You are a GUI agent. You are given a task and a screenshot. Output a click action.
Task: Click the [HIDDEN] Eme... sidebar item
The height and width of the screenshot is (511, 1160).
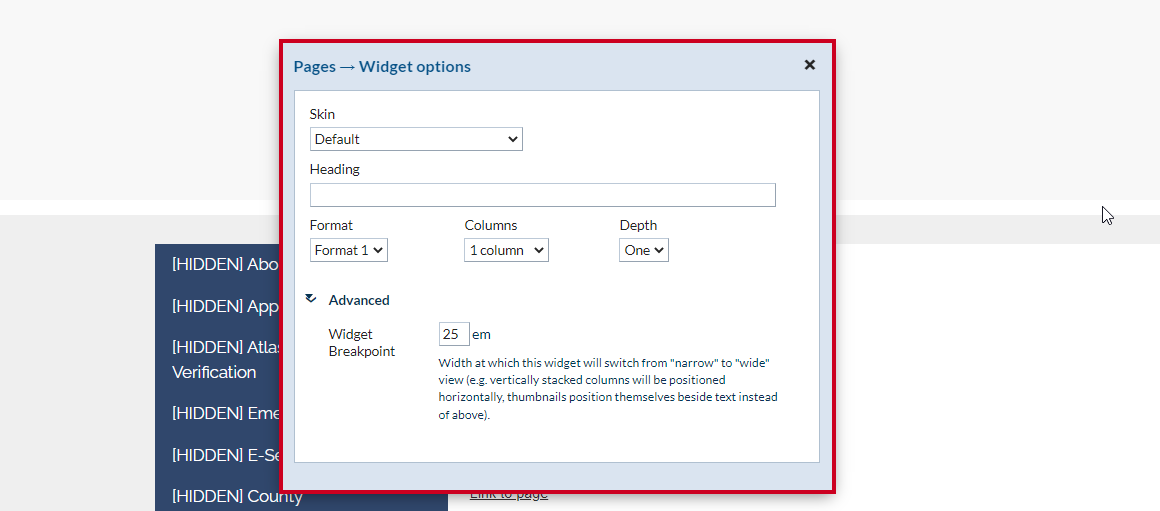tap(225, 413)
